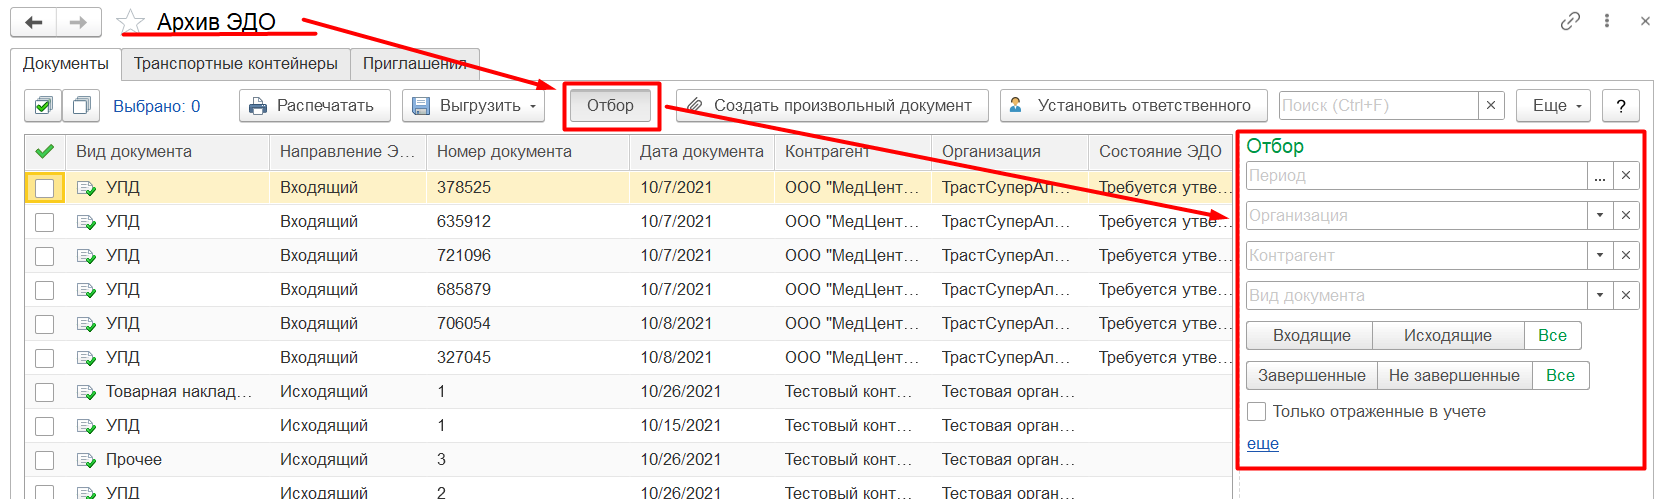Select the Не завершенные status filter
1661x499 pixels.
pyautogui.click(x=1454, y=376)
